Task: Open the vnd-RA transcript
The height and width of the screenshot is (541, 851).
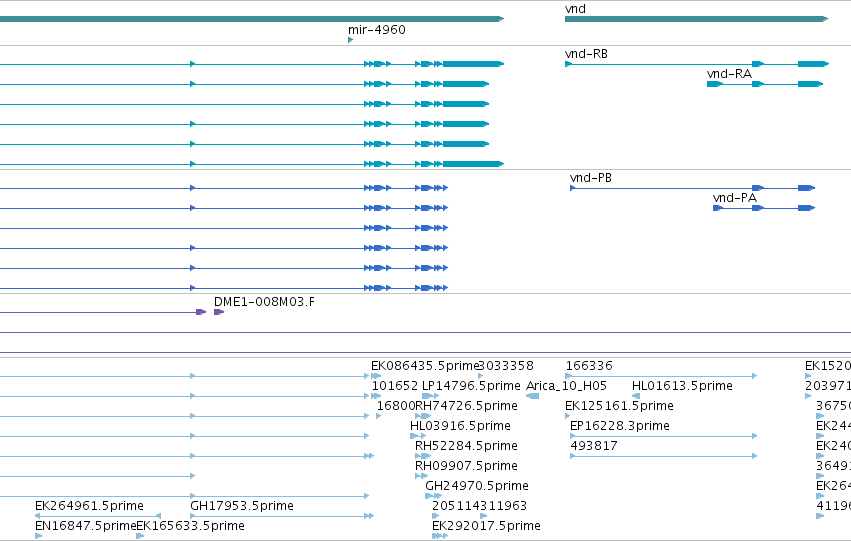Action: [x=765, y=84]
